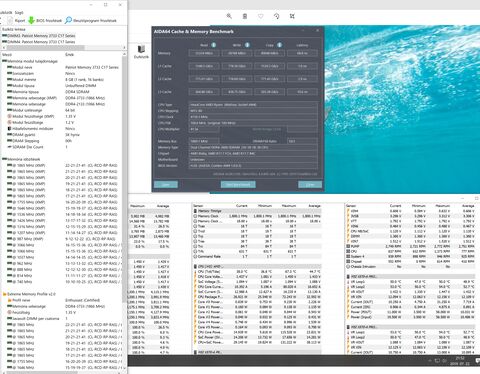Screen dimensions: 480x374
Task: Click the Memory Read result field
Action: (204, 53)
